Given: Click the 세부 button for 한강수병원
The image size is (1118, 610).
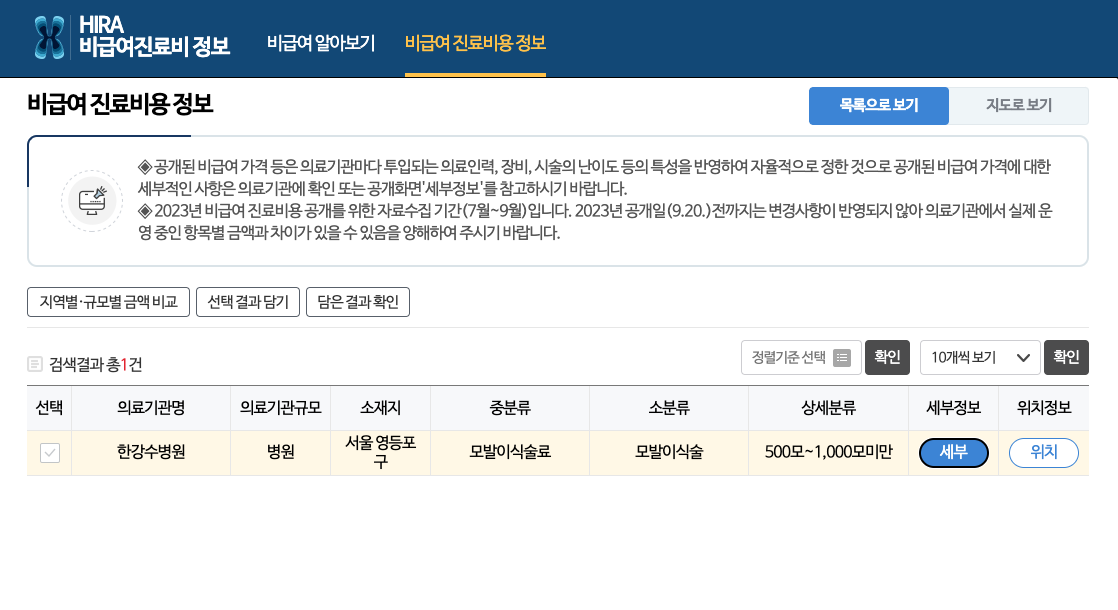Looking at the screenshot, I should (953, 452).
